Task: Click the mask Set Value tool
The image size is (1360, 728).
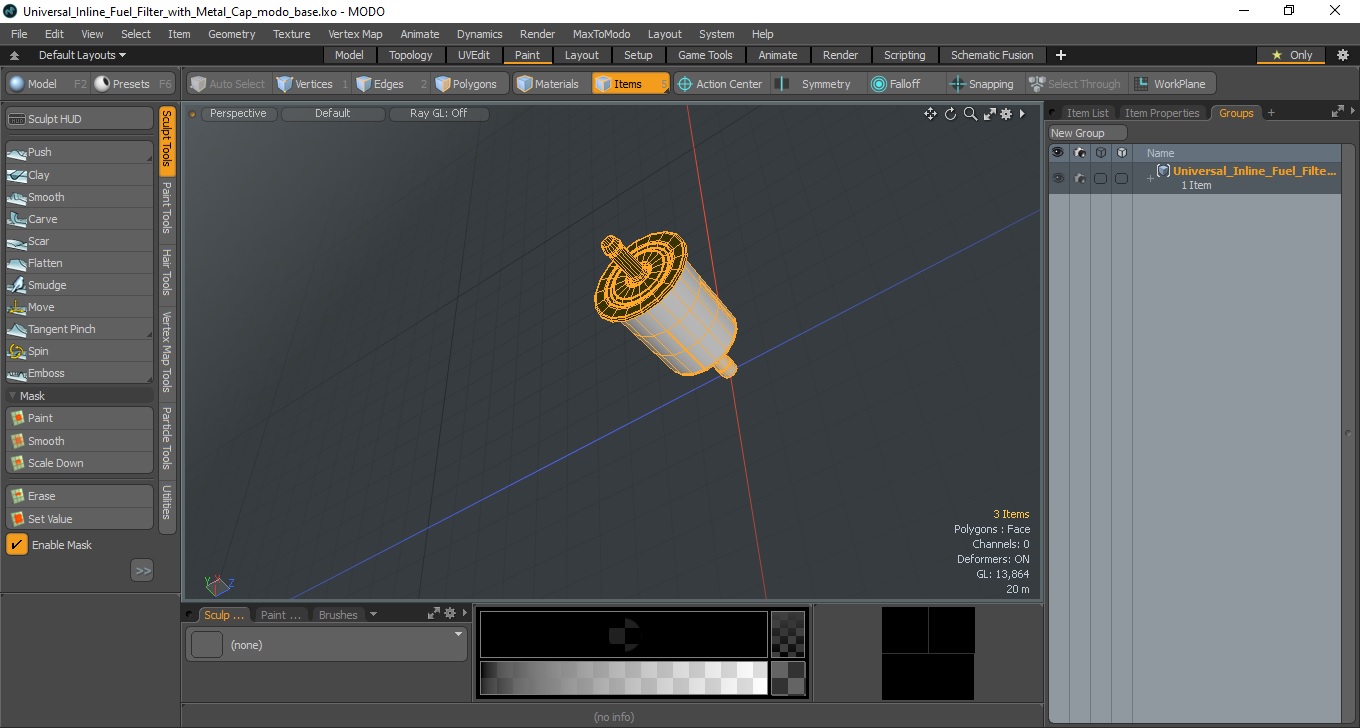Action: [79, 519]
